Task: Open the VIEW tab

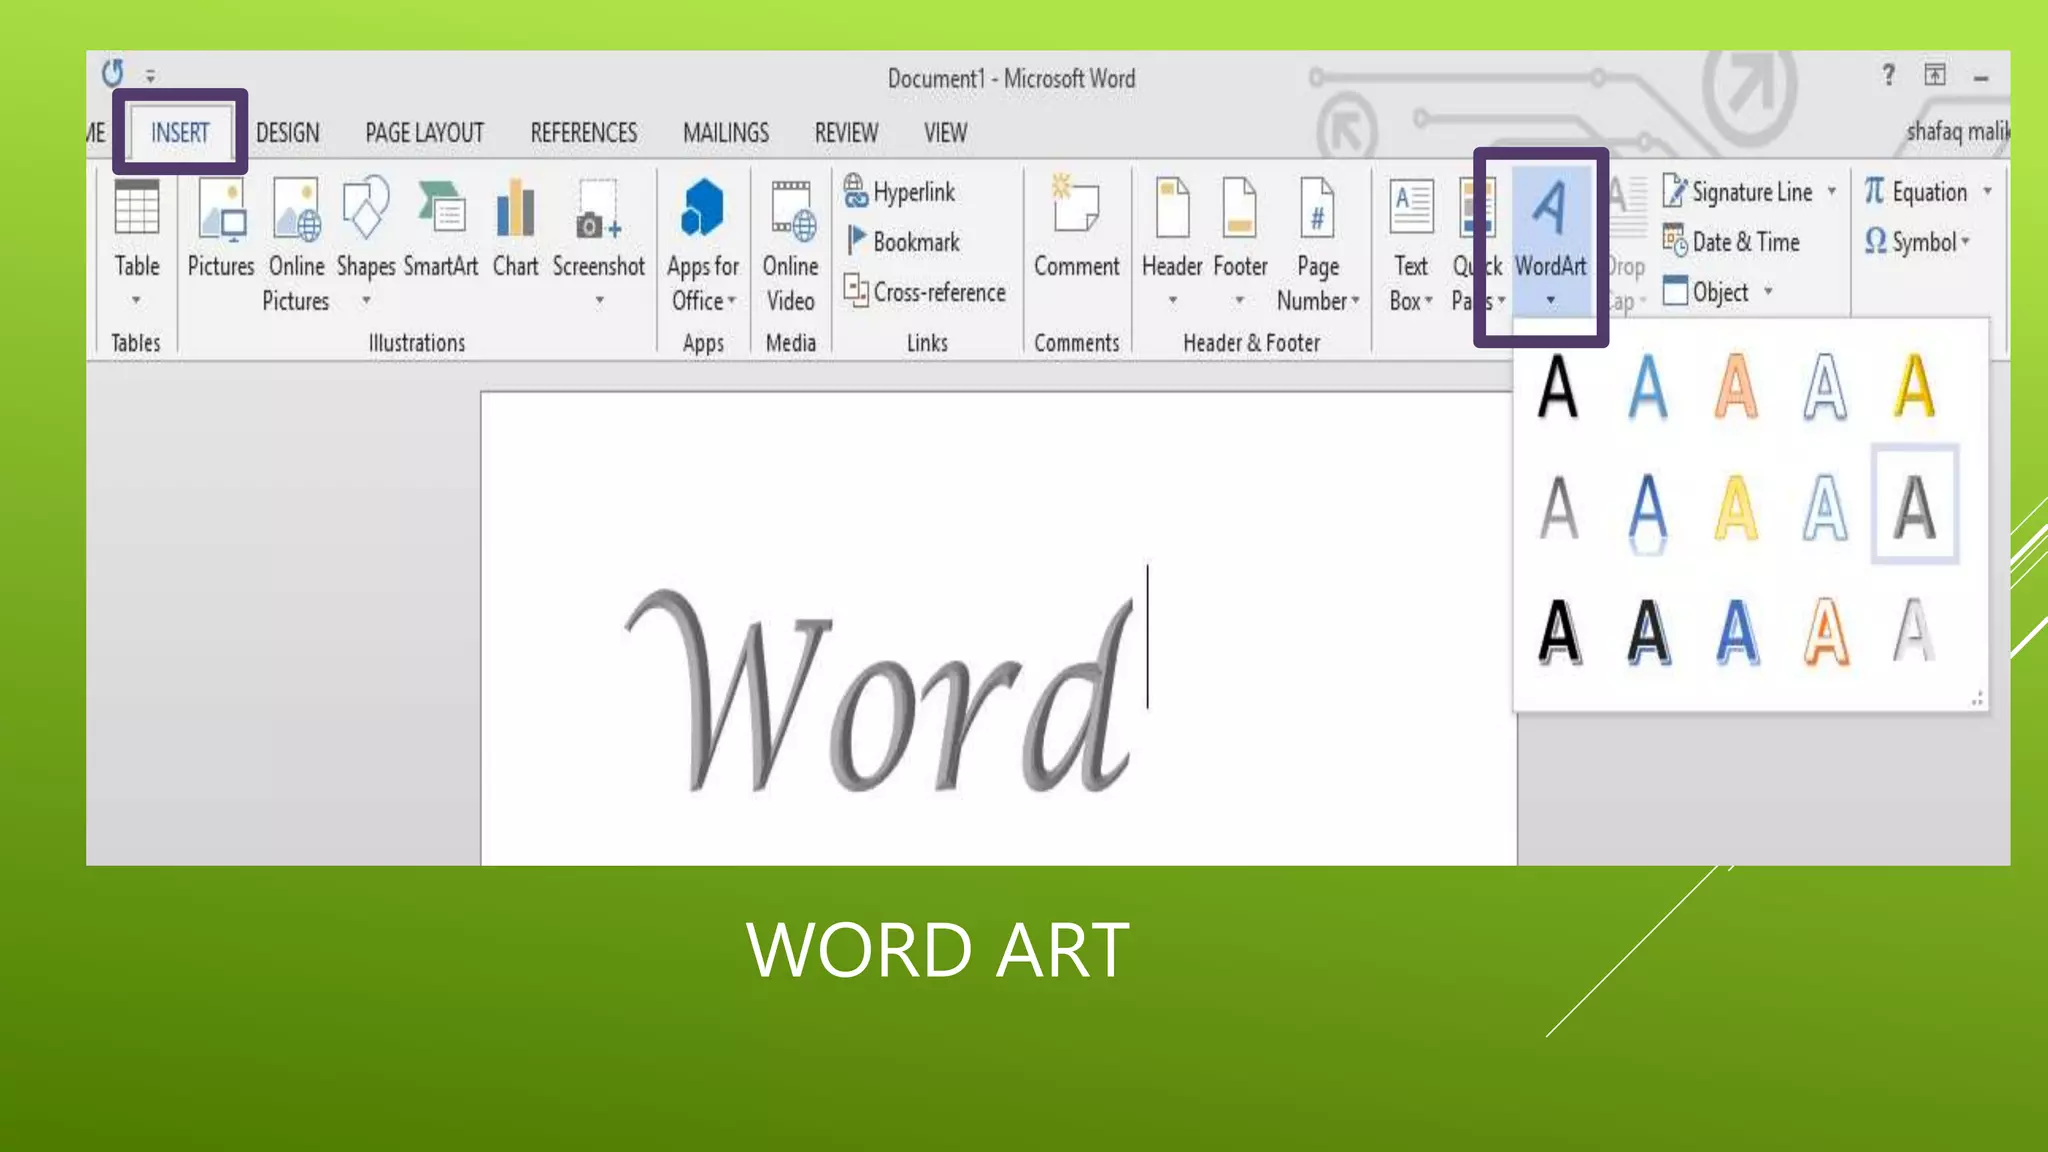Action: coord(945,132)
